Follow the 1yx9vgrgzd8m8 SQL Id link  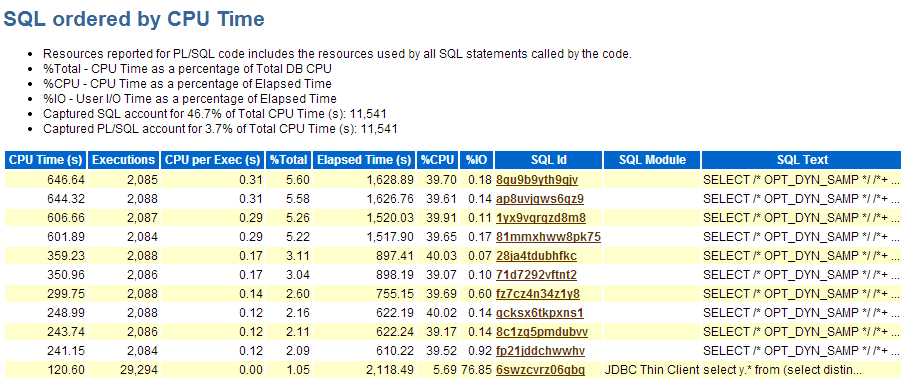[540, 218]
